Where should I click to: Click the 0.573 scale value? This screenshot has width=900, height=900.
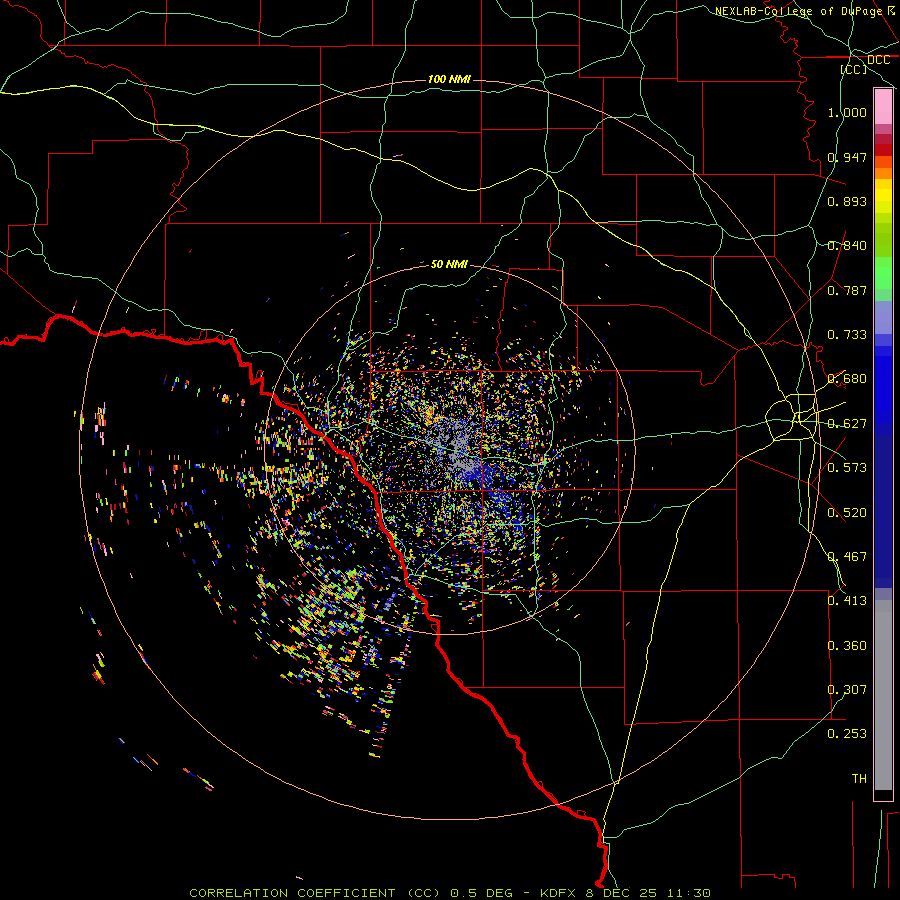tap(847, 468)
